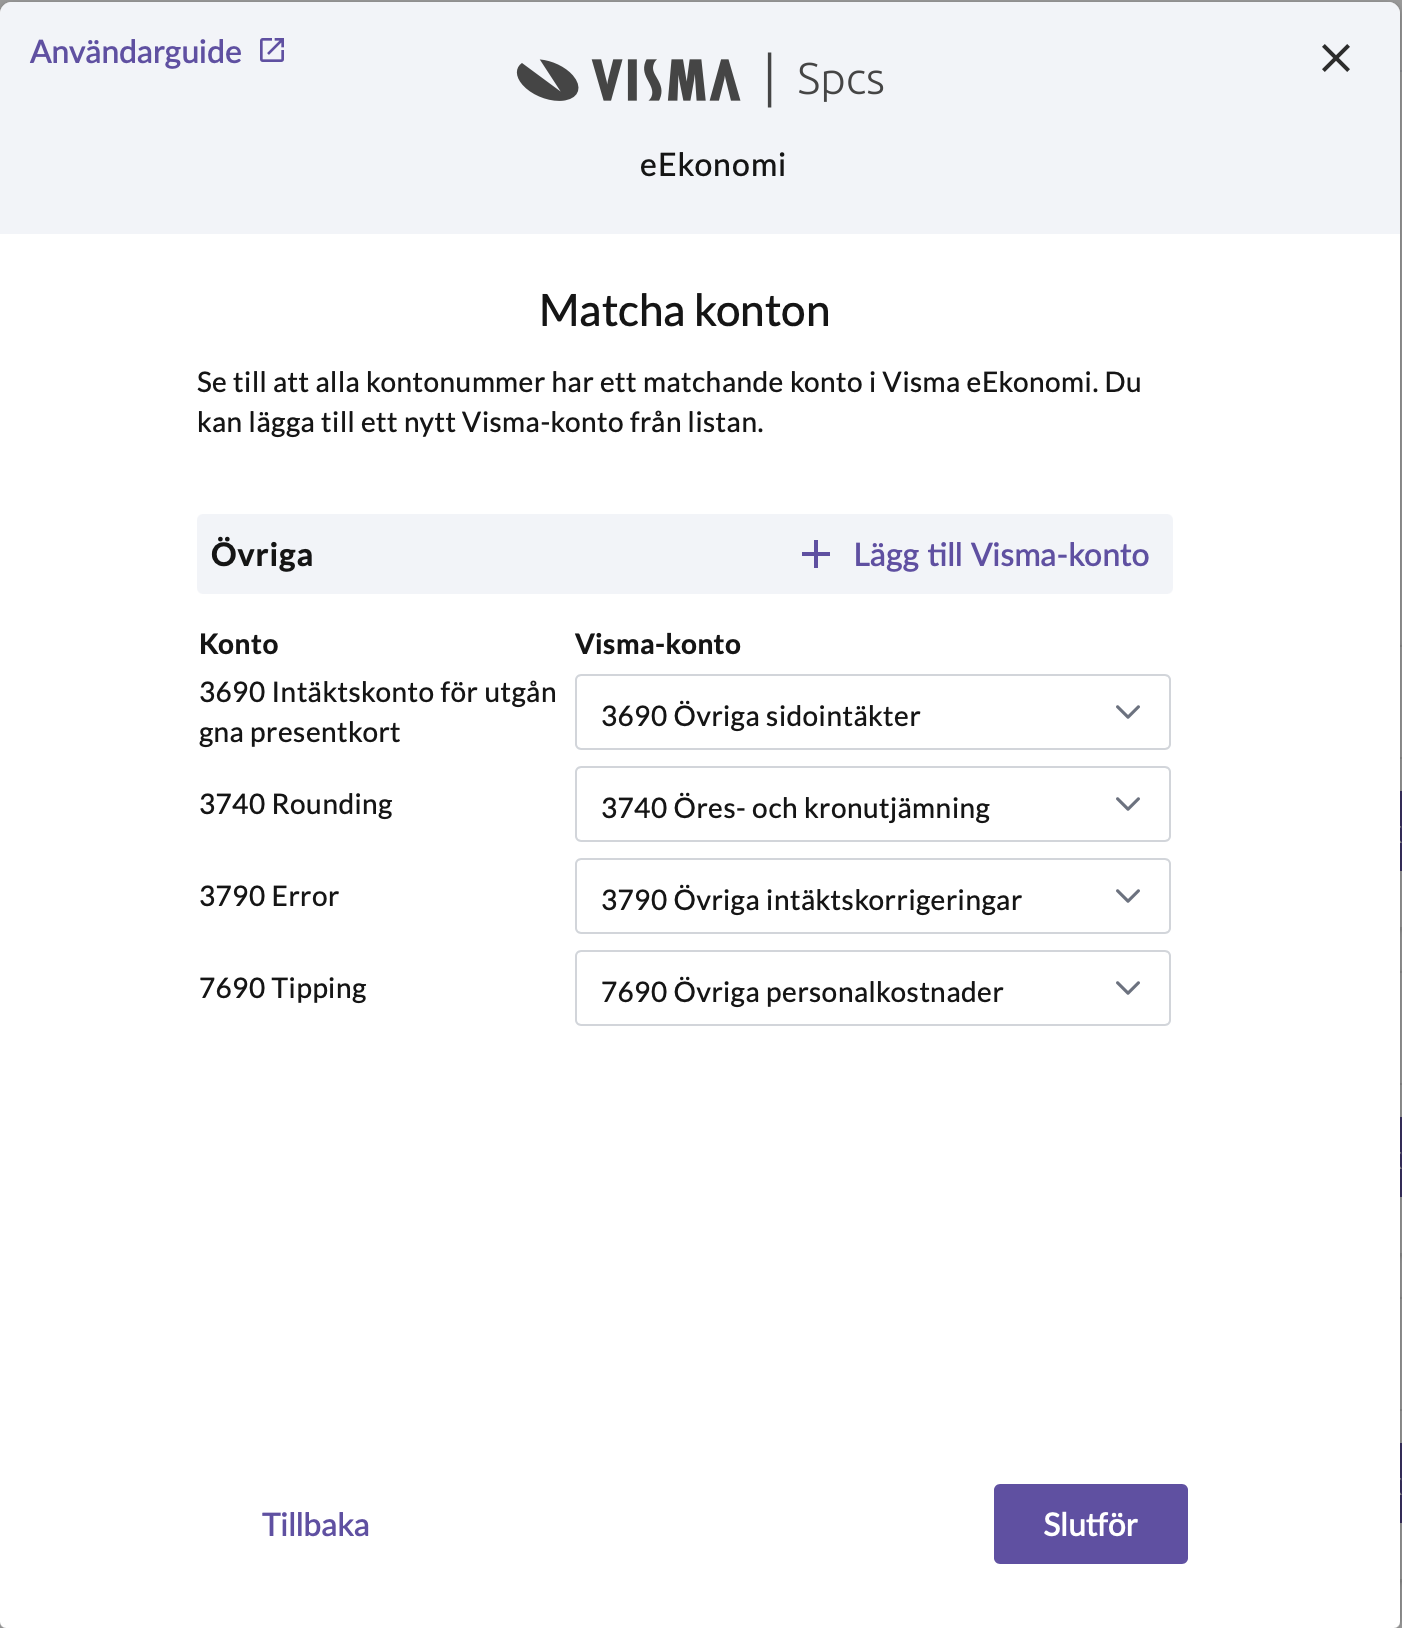
Task: Select the Lägg till Visma-konto text button
Action: tap(1001, 555)
